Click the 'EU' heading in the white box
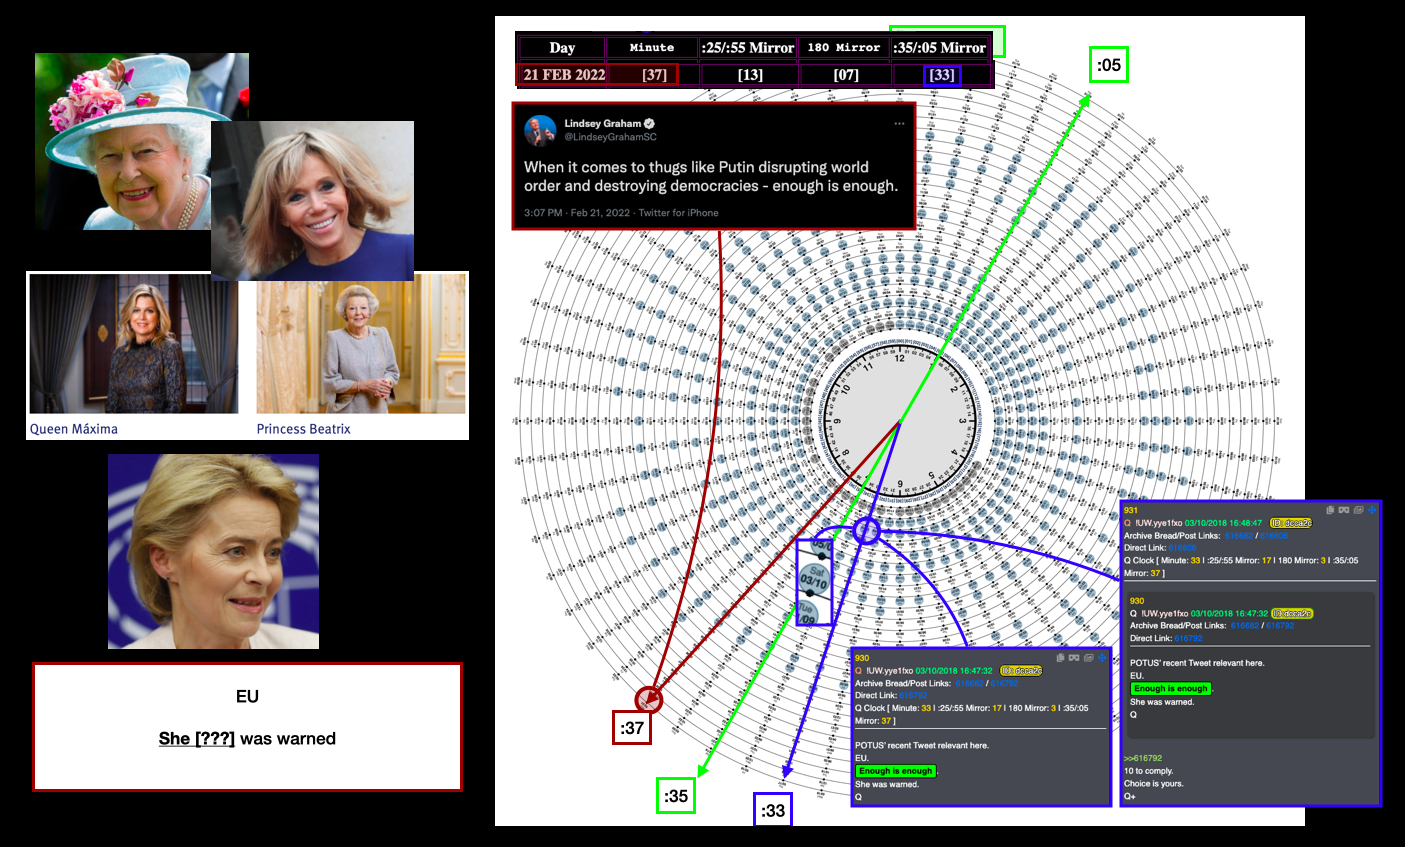1405x847 pixels. pos(247,696)
